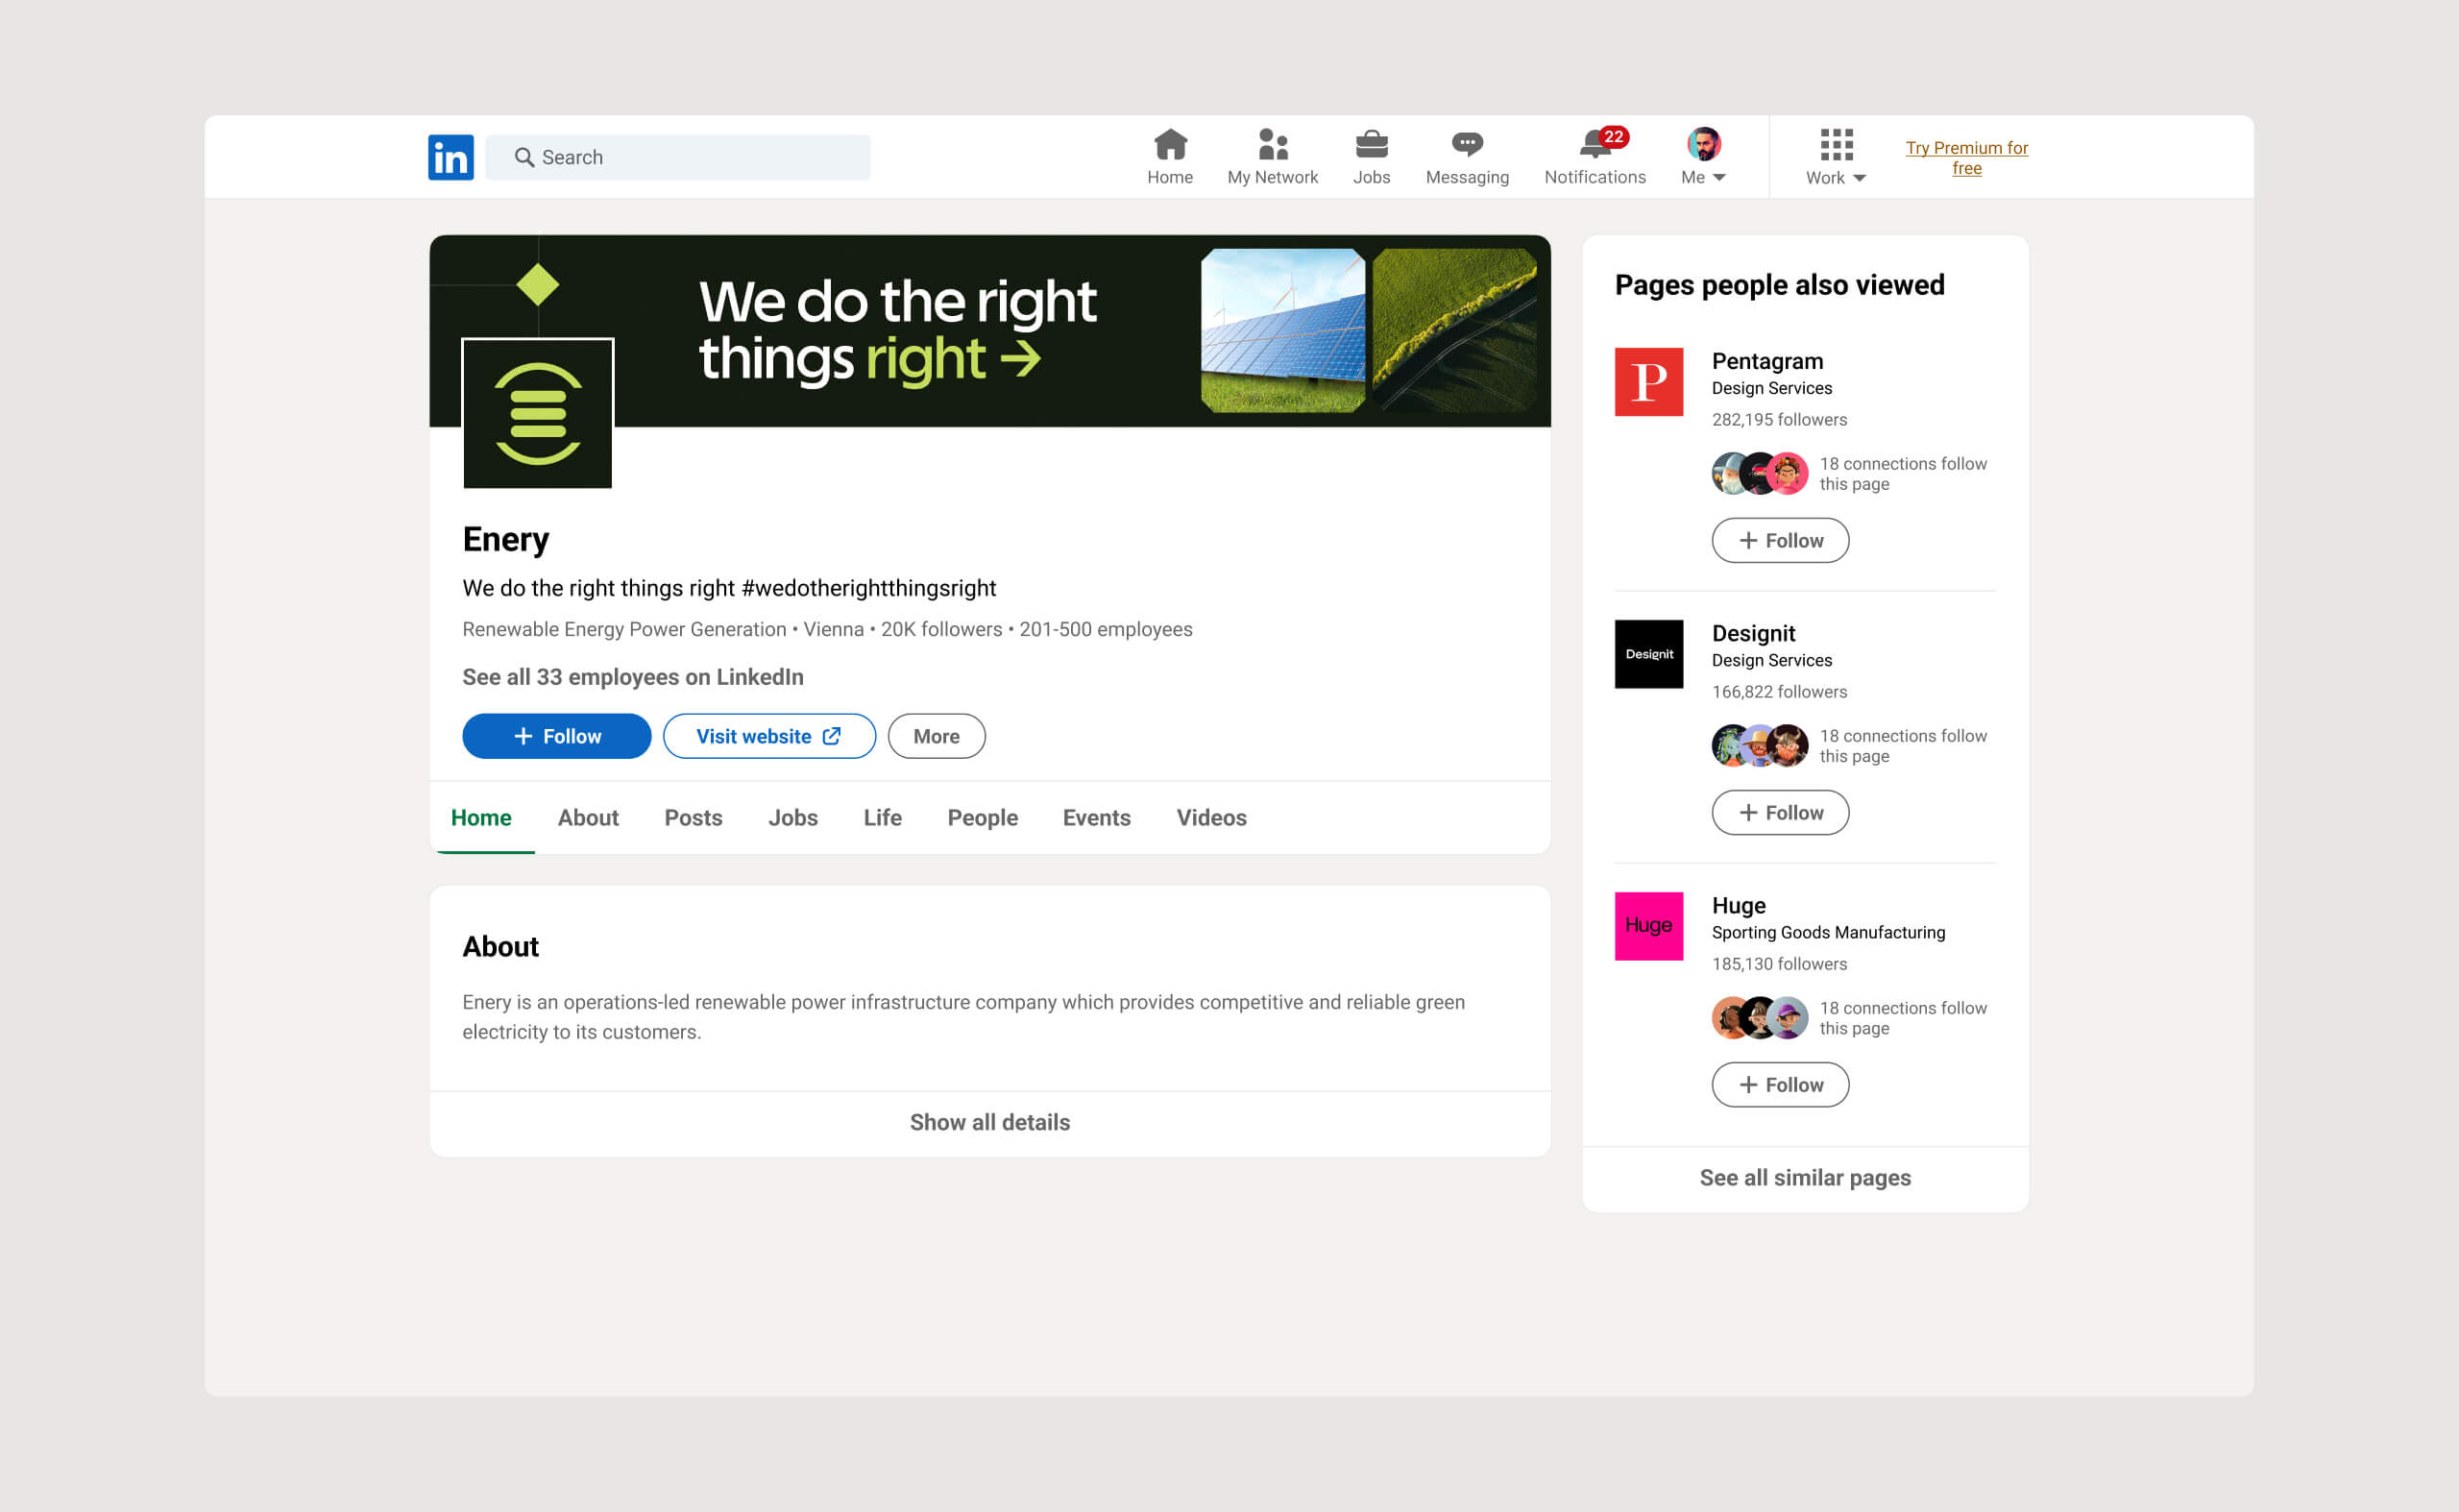Click the Enery company name heading
Screen dimensions: 2459x1512
[x=506, y=540]
